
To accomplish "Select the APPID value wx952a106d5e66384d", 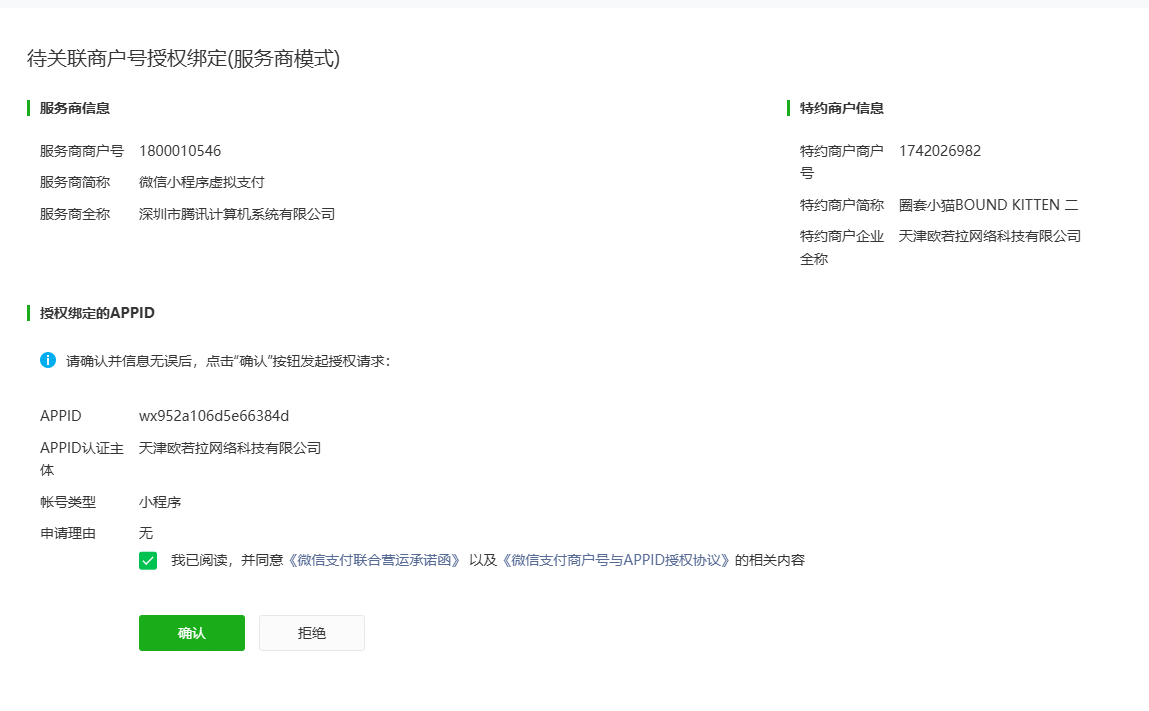I will [214, 416].
